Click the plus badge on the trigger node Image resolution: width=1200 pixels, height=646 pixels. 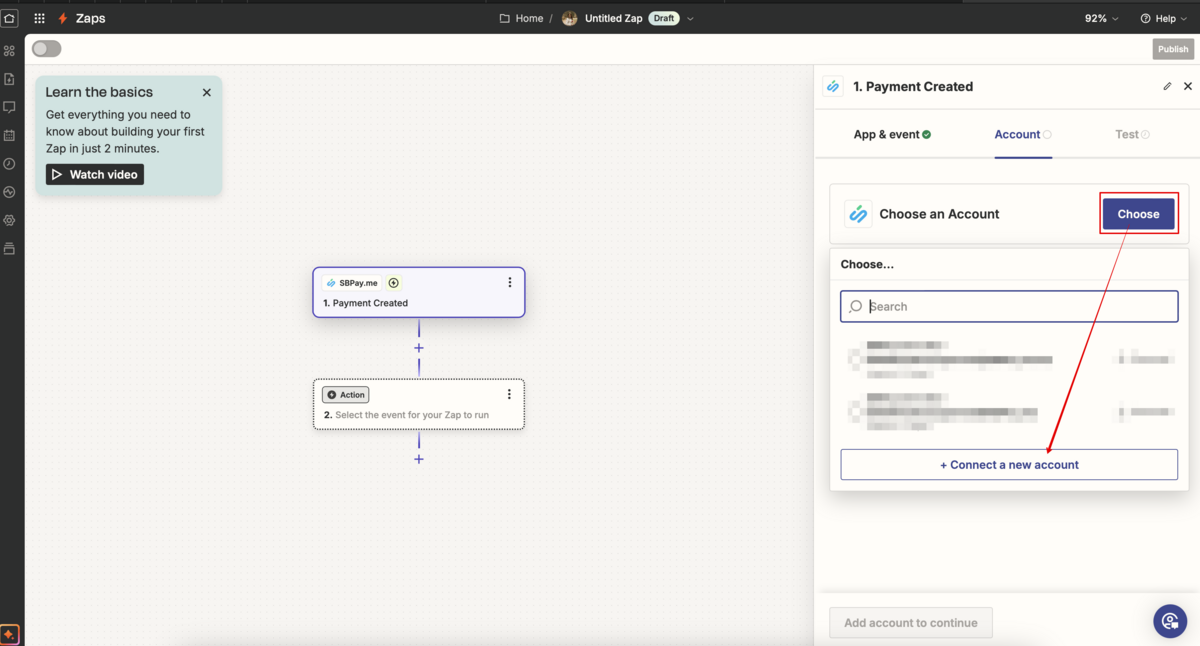(394, 283)
